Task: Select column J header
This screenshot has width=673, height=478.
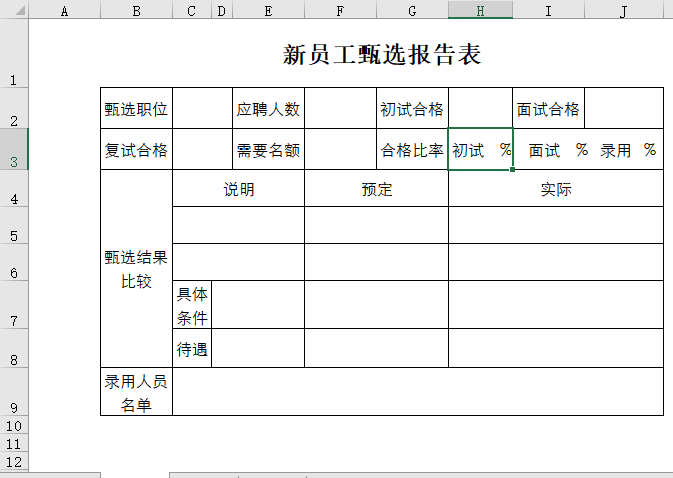Action: [x=623, y=10]
